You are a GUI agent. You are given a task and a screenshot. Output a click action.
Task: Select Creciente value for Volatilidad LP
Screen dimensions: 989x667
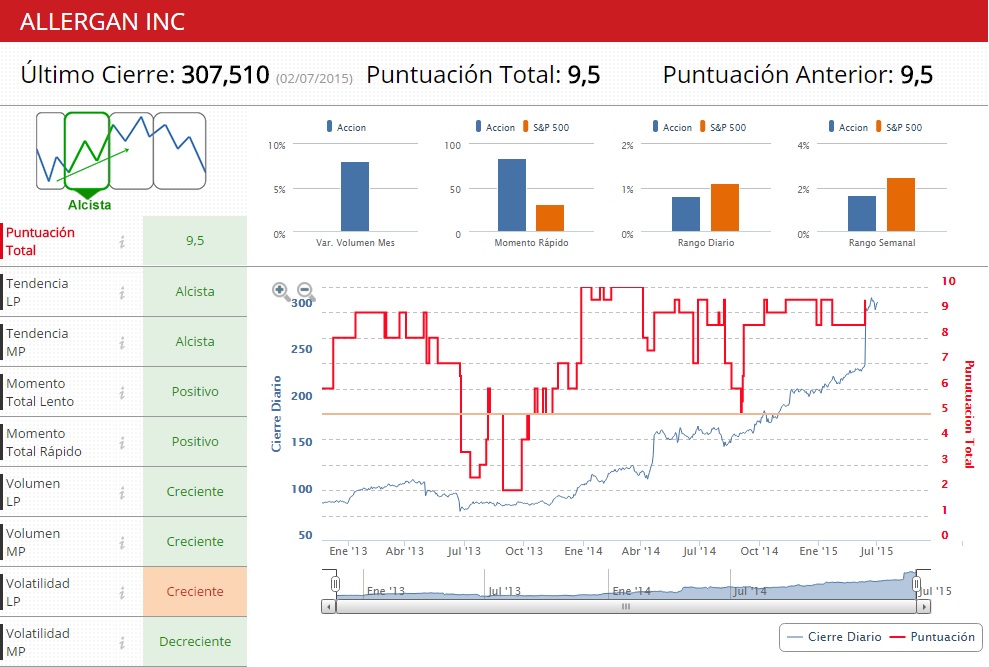pos(195,591)
